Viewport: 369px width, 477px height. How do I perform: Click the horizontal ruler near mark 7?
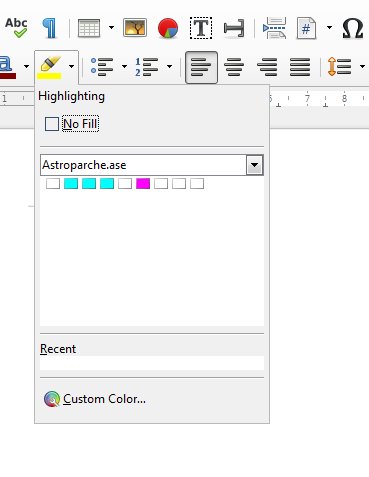click(307, 99)
